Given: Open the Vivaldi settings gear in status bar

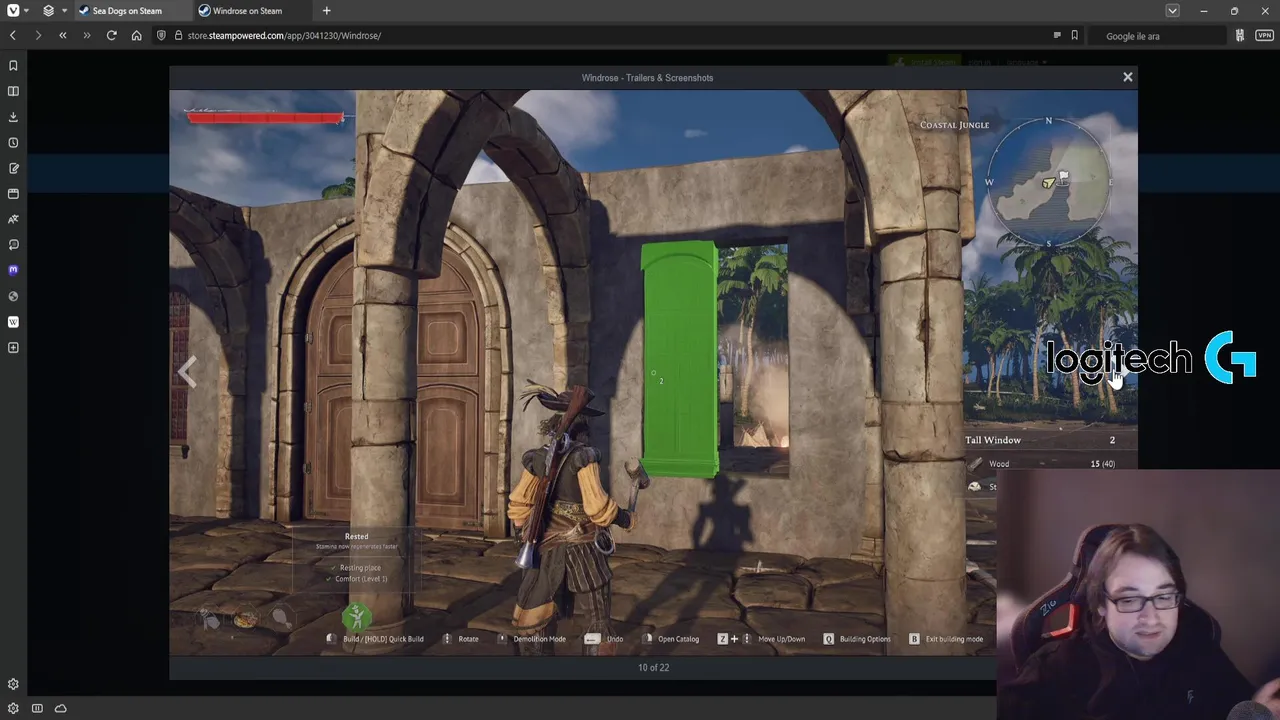Looking at the screenshot, I should pos(13,709).
